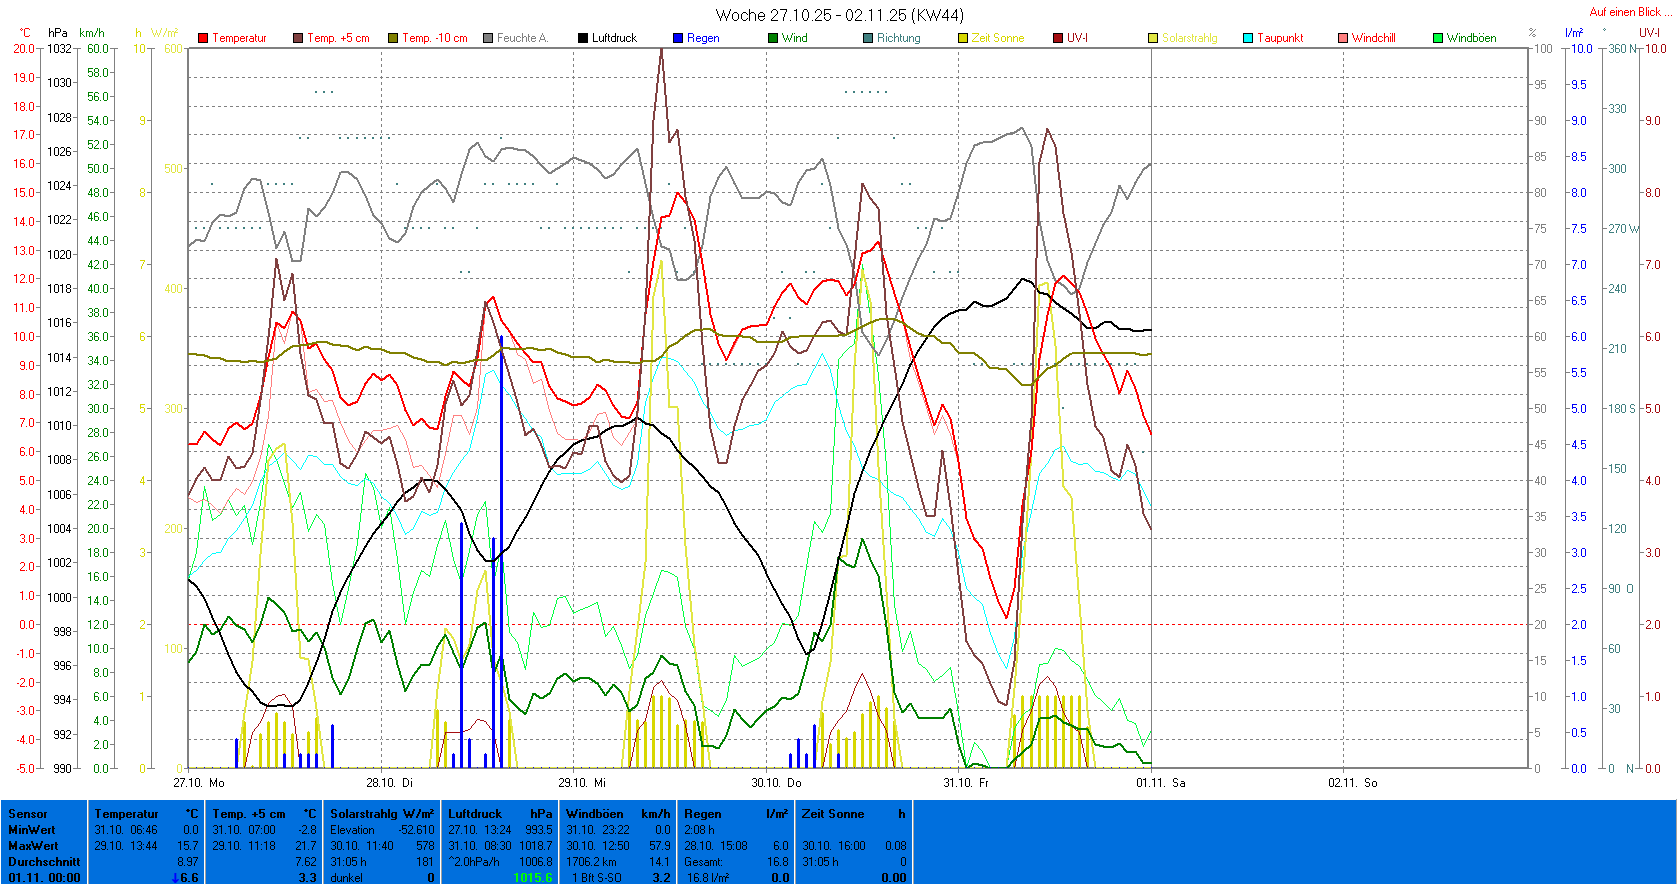The width and height of the screenshot is (1677, 884).
Task: Click the Windböen km/h column header
Action: (x=617, y=814)
